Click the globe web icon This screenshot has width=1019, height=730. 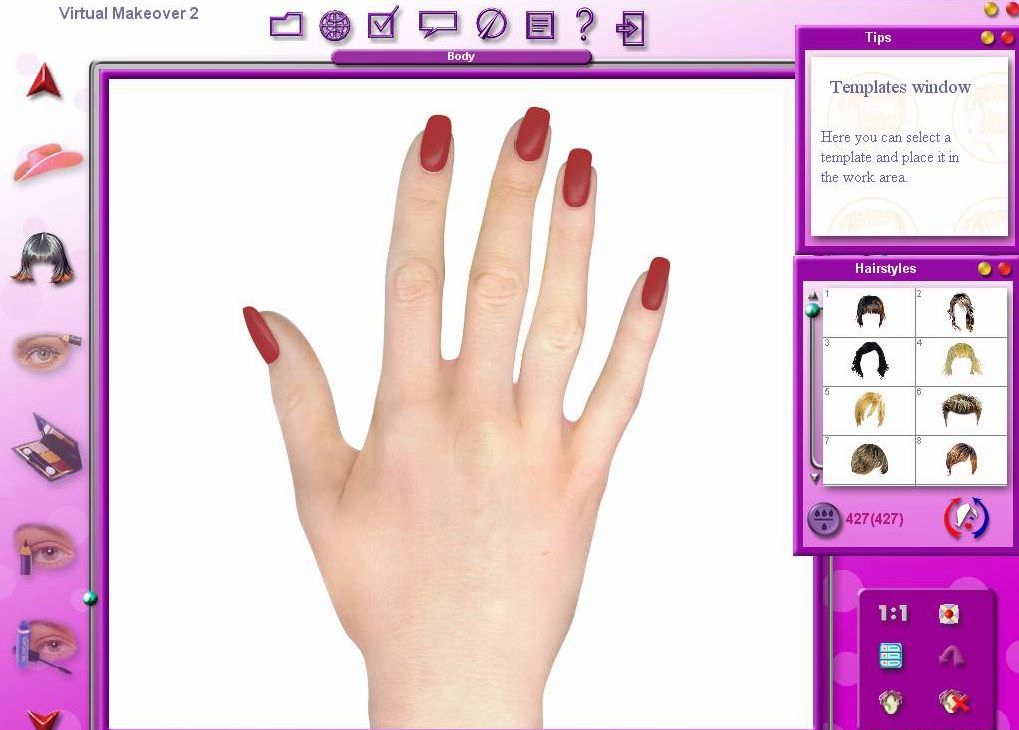pyautogui.click(x=335, y=26)
